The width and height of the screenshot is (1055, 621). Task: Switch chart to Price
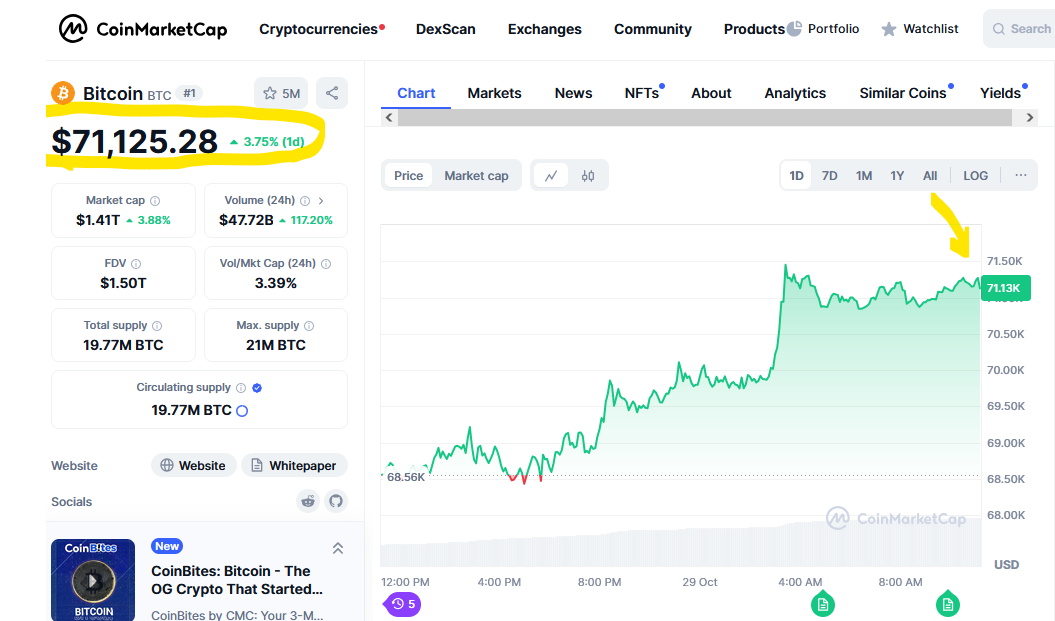408,176
